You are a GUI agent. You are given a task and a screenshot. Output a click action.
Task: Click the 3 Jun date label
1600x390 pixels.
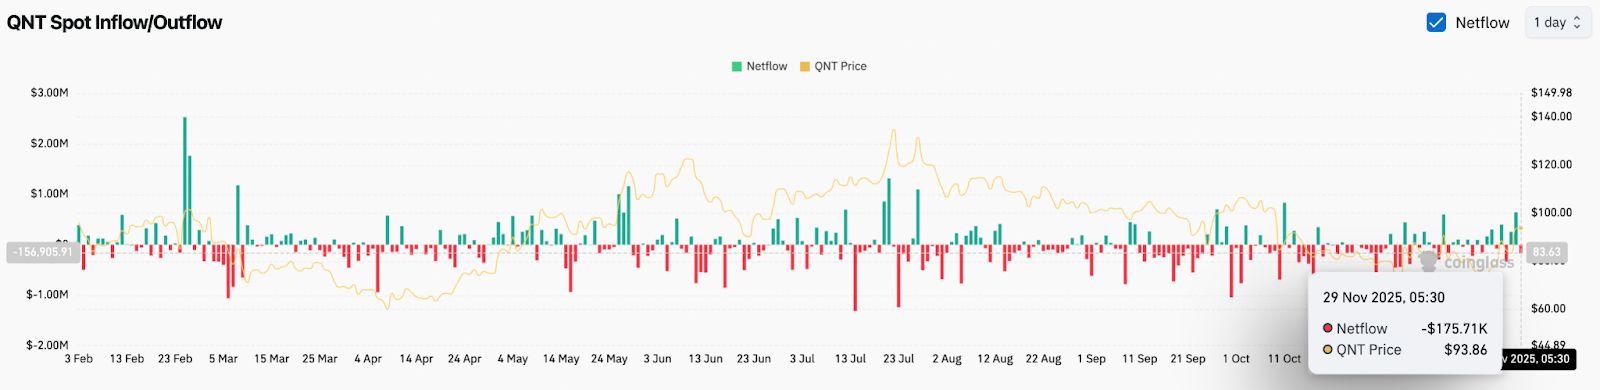657,359
